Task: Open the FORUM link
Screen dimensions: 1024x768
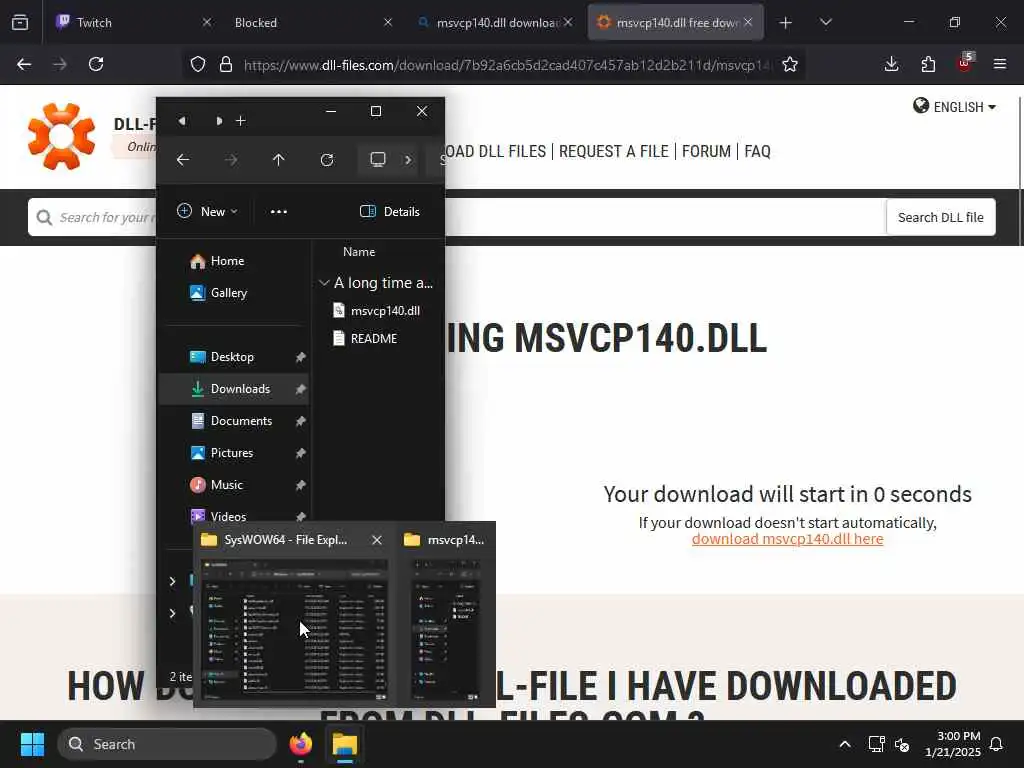Action: [706, 152]
